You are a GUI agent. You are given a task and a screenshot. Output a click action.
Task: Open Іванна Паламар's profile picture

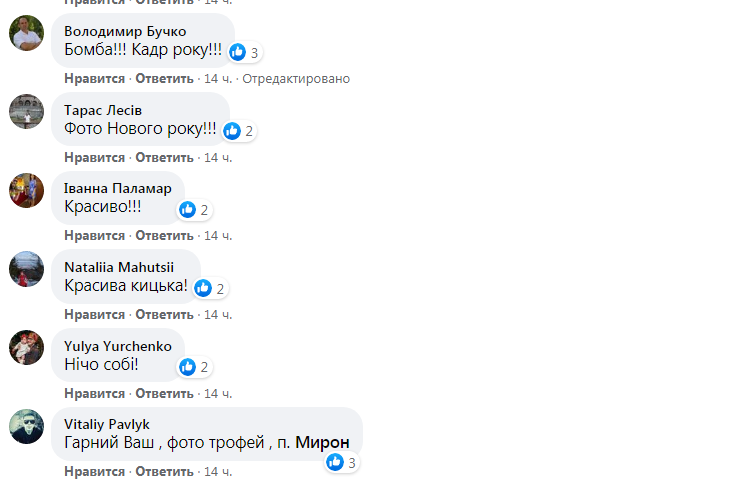click(26, 190)
